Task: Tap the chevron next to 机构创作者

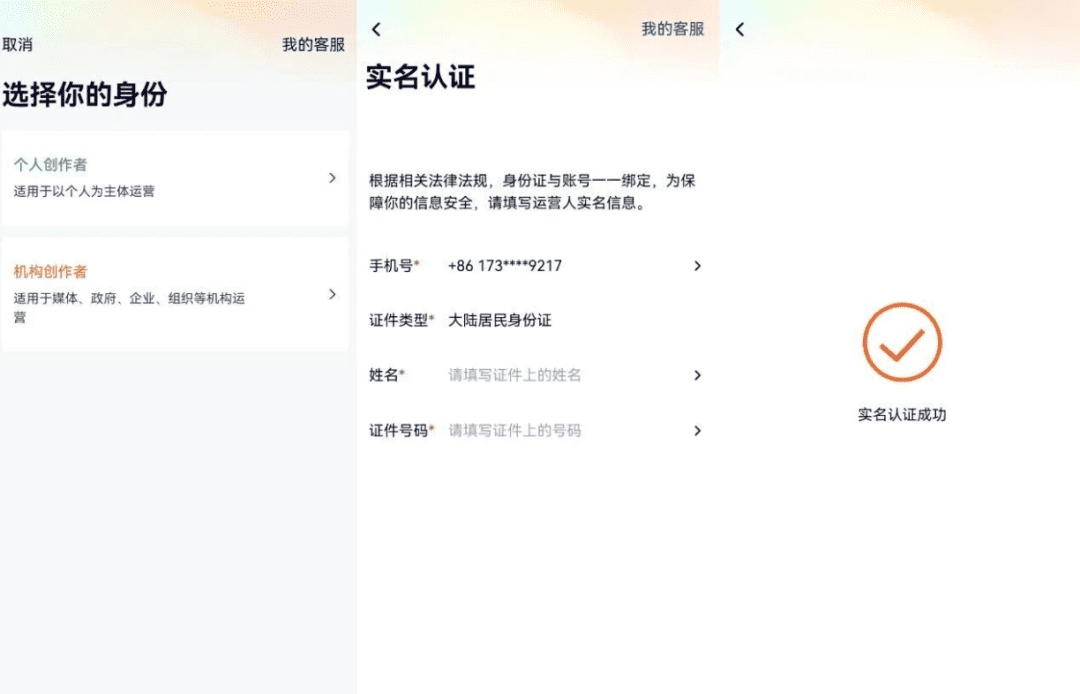Action: point(333,293)
